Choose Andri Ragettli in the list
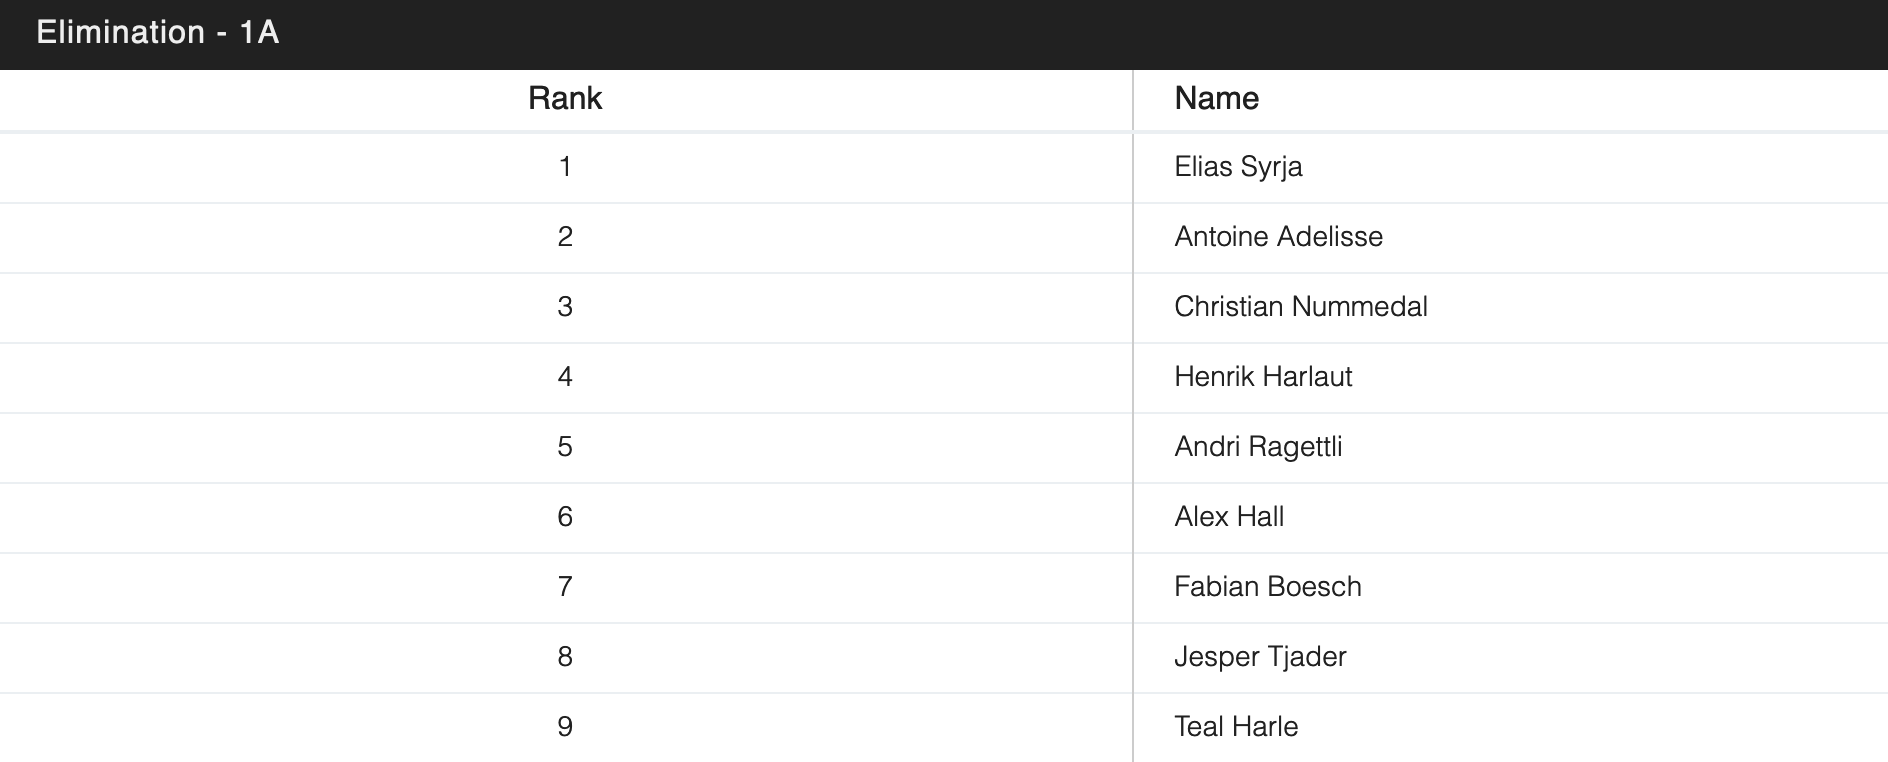This screenshot has width=1888, height=762. (x=1258, y=447)
